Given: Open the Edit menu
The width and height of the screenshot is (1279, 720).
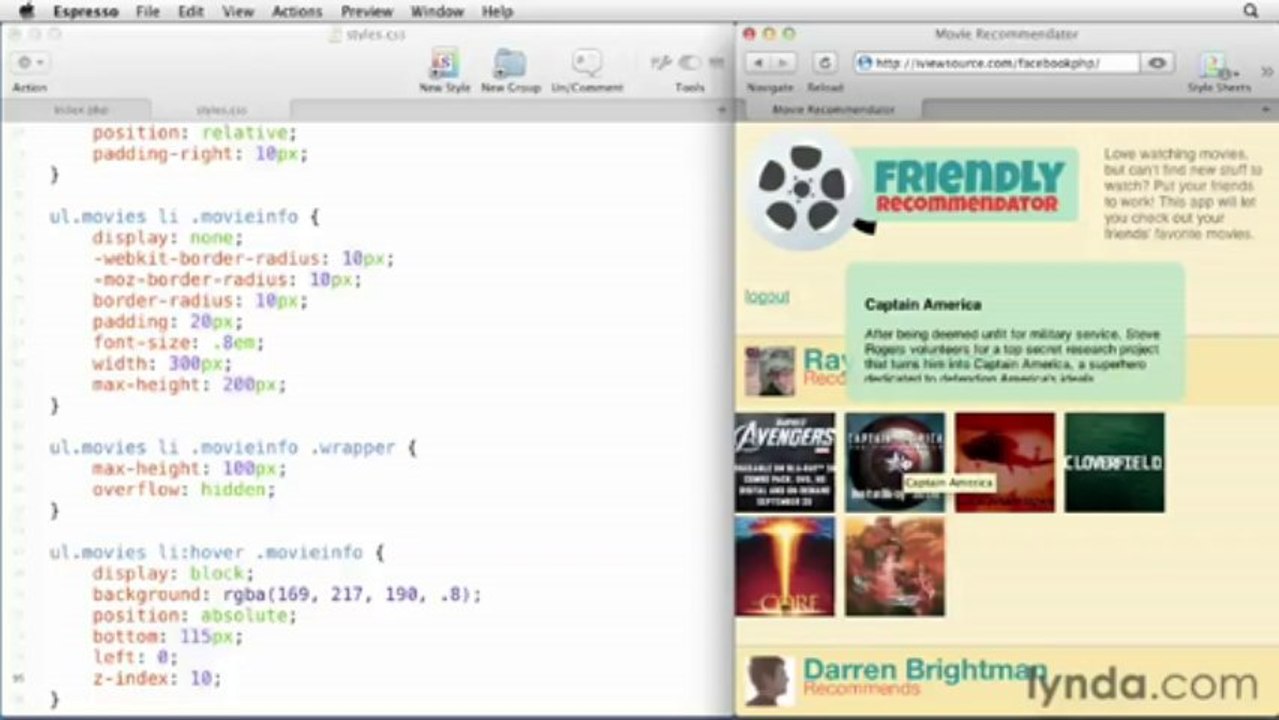Looking at the screenshot, I should 191,11.
